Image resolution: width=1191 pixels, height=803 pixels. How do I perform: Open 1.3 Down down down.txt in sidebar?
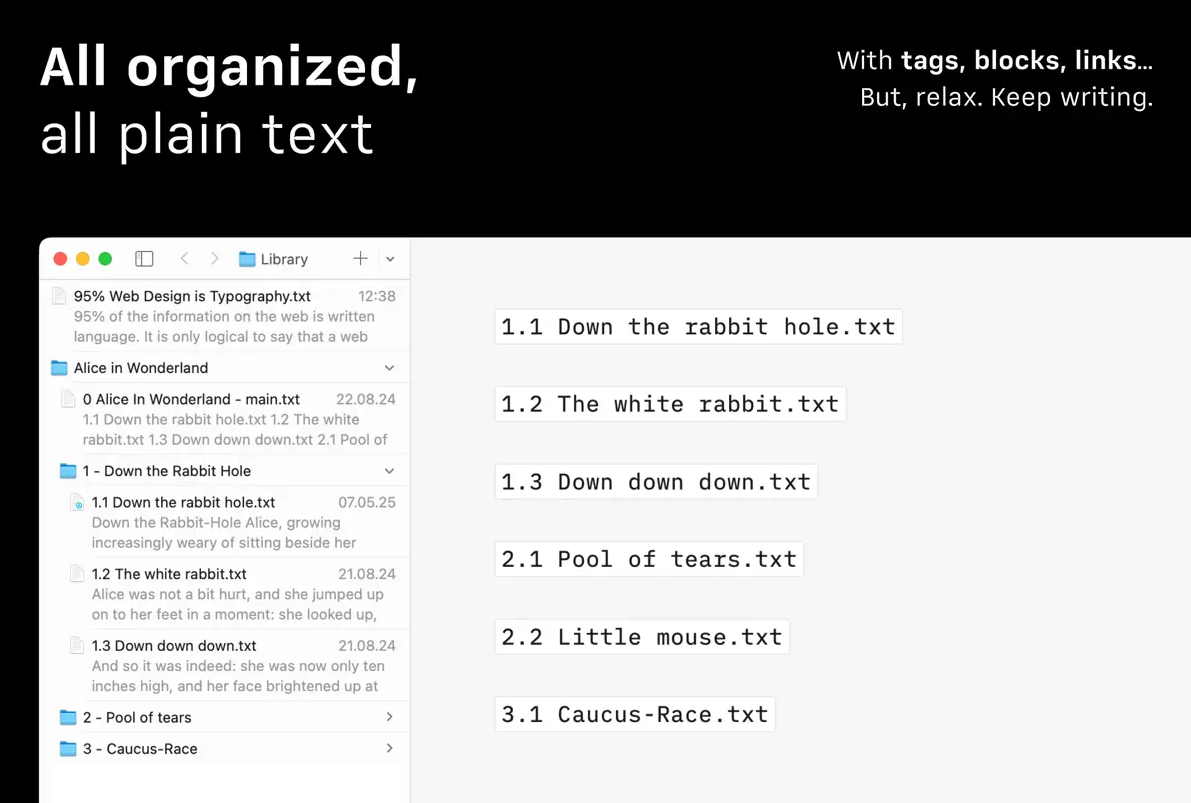coord(225,665)
